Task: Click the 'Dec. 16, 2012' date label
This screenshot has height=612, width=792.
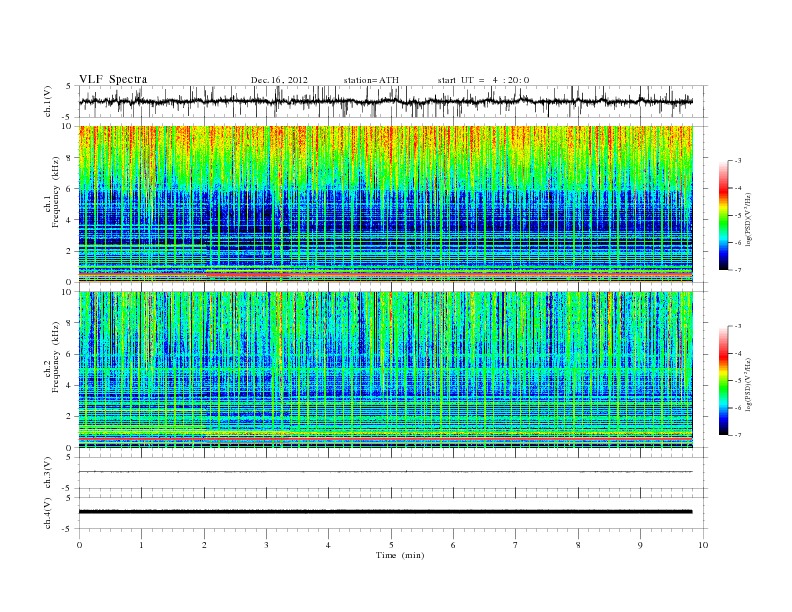Action: click(279, 80)
